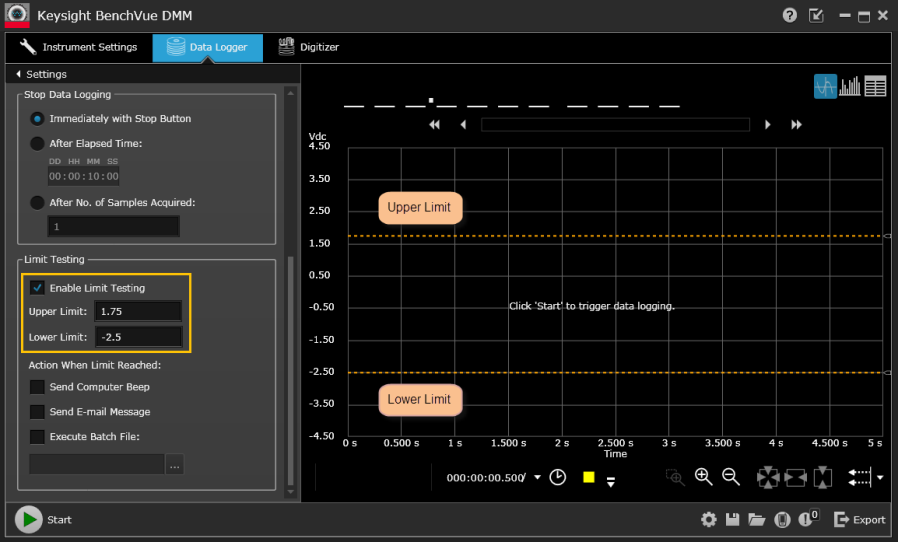898x542 pixels.
Task: Enable Send Computer Beep checkbox
Action: pyautogui.click(x=37, y=387)
